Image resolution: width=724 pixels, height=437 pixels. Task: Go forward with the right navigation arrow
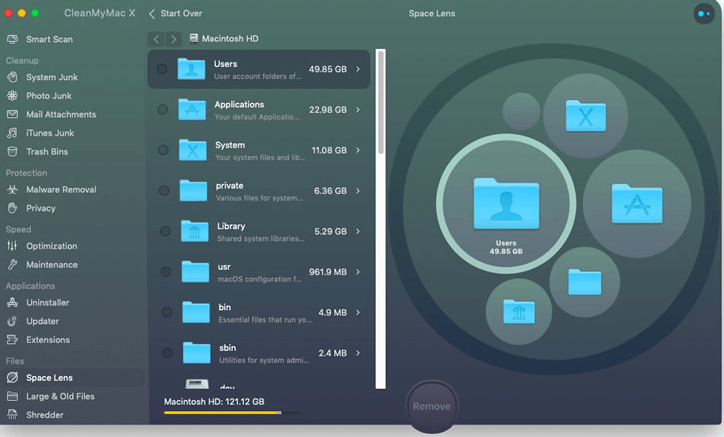coord(173,39)
